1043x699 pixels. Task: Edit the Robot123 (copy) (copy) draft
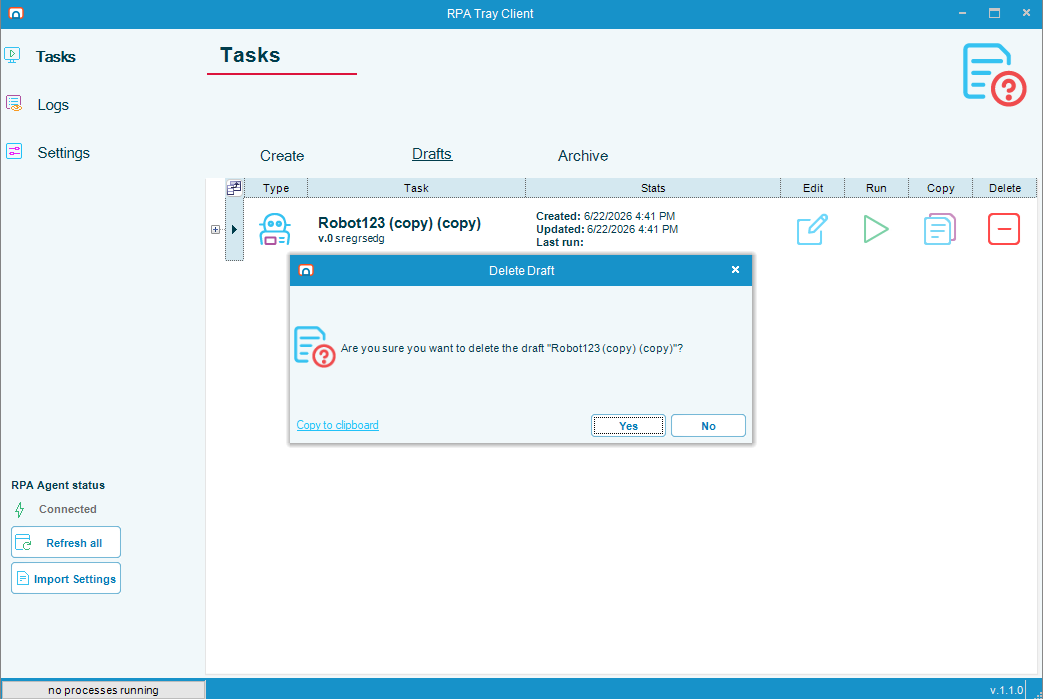812,229
